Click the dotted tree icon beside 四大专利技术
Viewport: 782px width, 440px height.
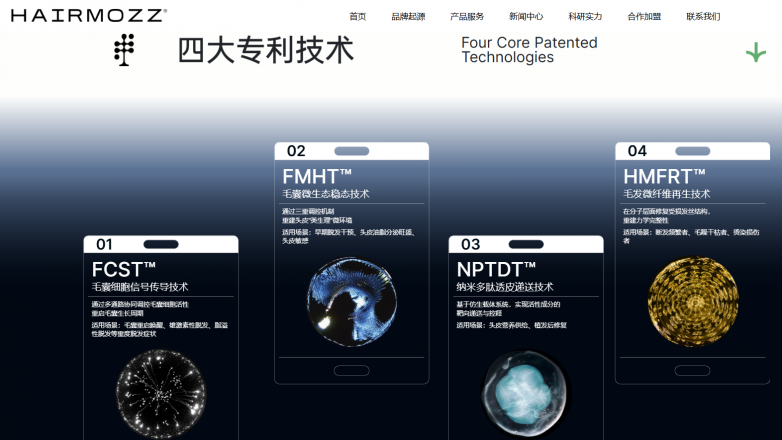click(x=124, y=50)
